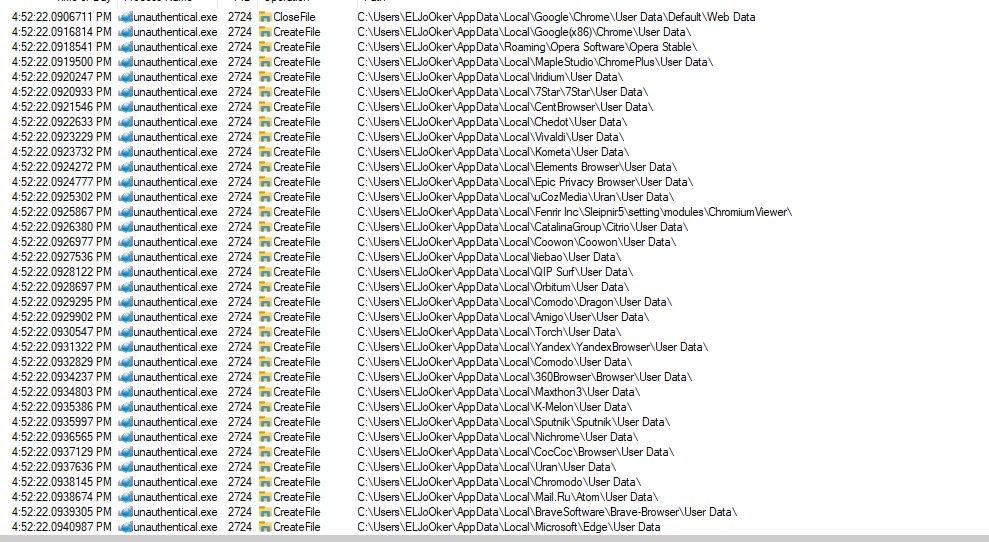Select the Sleipnir5 ChromiumViewer path row
Viewport: 989px width, 542px height.
574,212
